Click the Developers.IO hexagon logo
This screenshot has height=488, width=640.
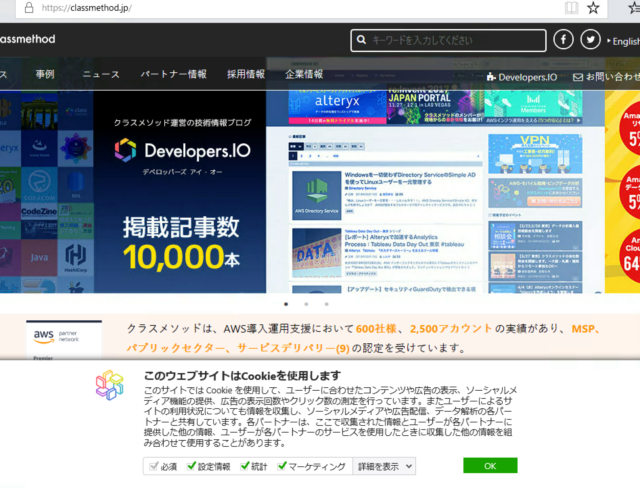[x=125, y=150]
